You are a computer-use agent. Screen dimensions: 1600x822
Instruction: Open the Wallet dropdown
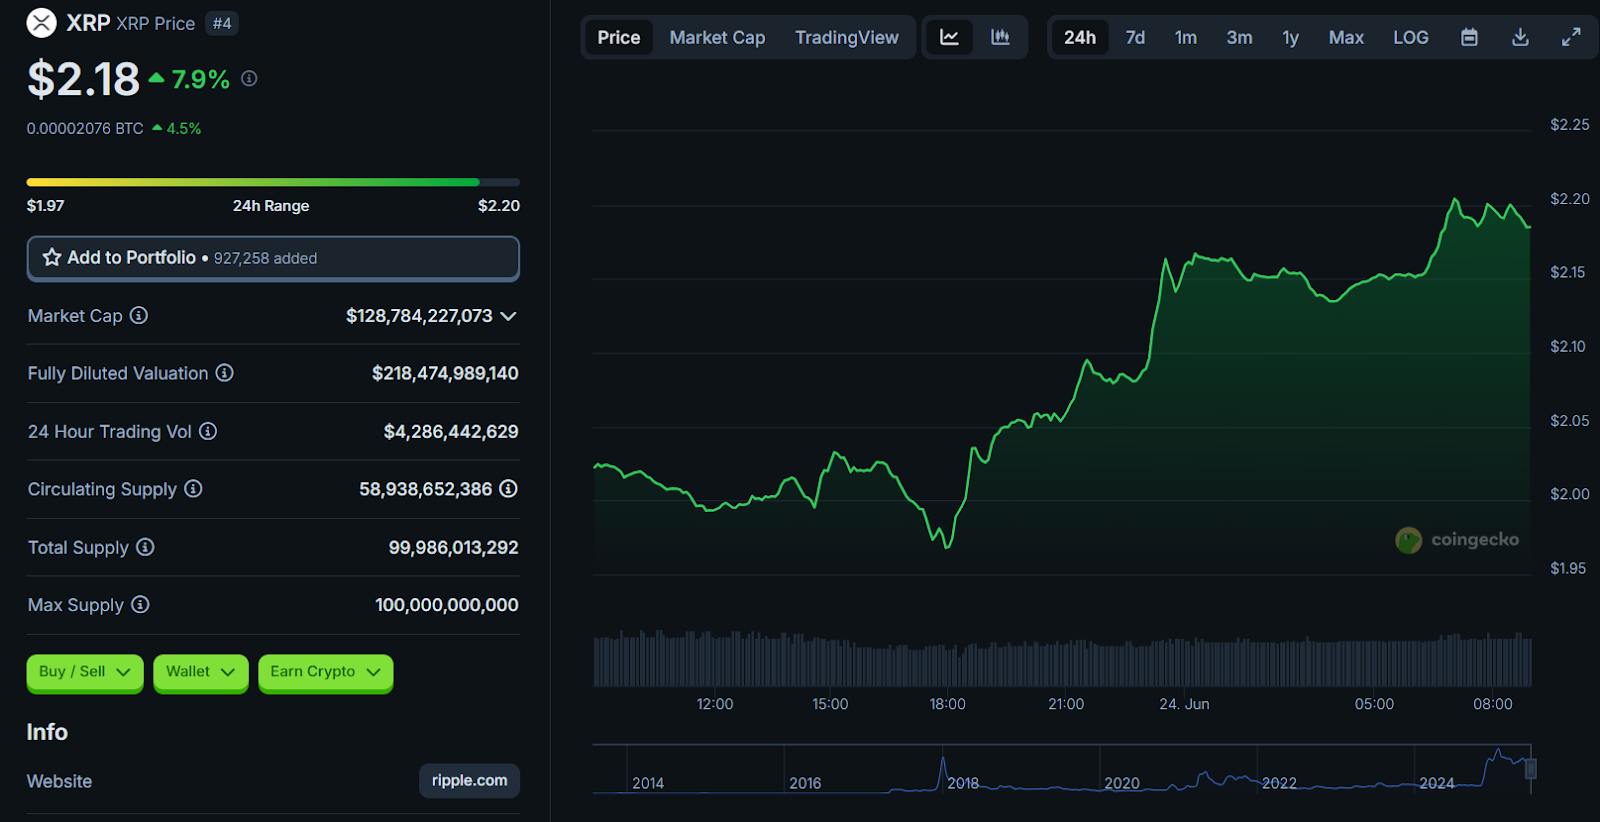[201, 672]
